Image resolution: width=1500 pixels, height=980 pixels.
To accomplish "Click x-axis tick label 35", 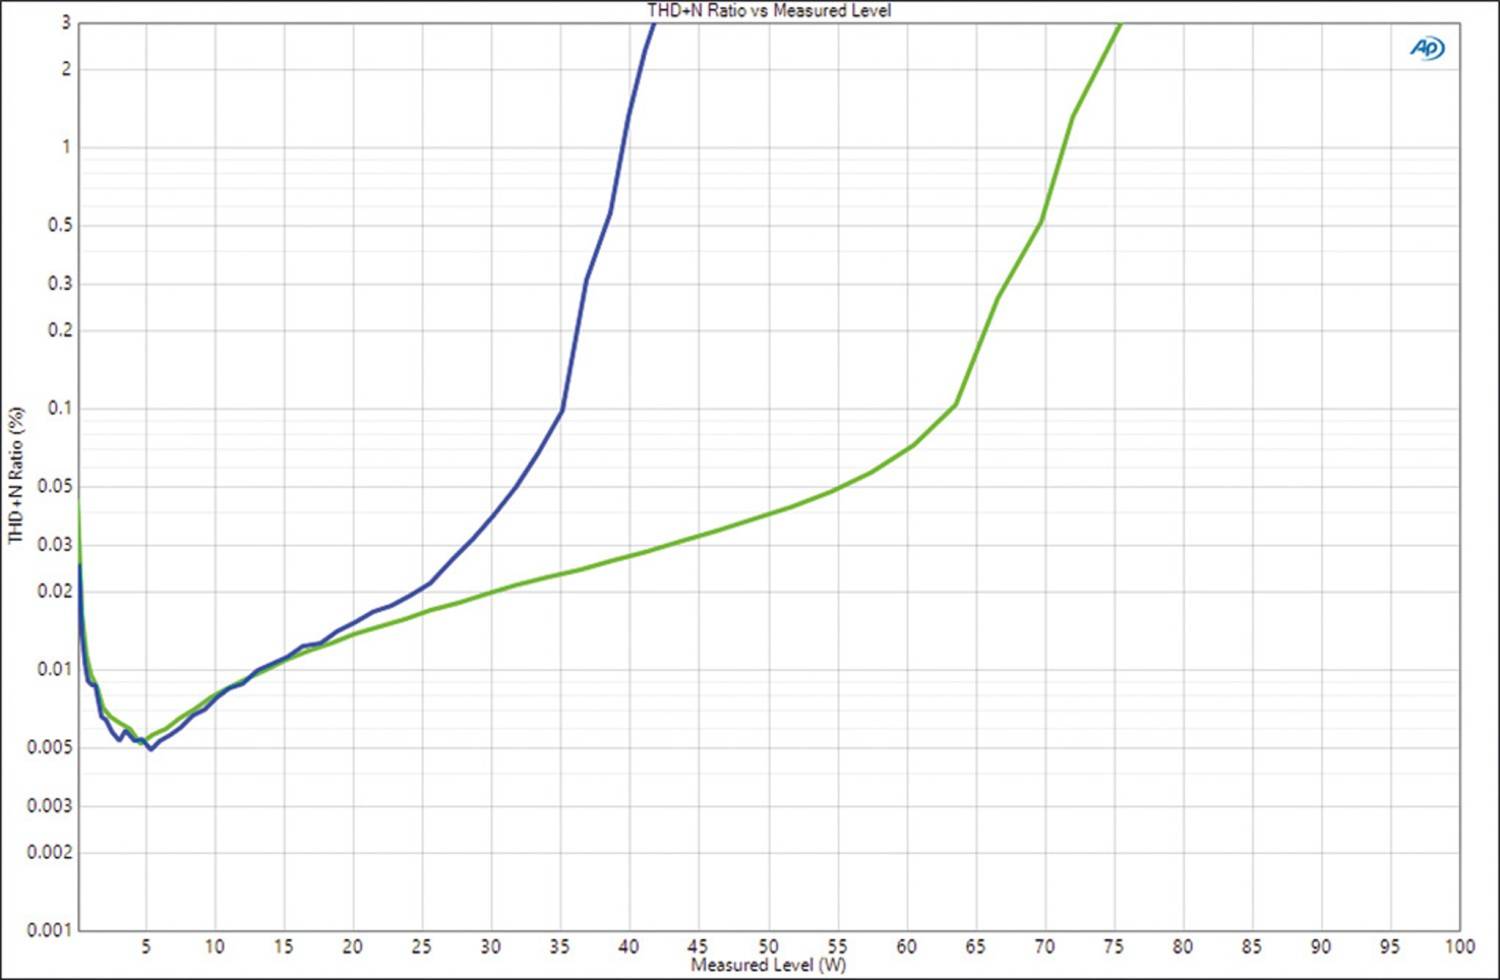I will tap(560, 946).
